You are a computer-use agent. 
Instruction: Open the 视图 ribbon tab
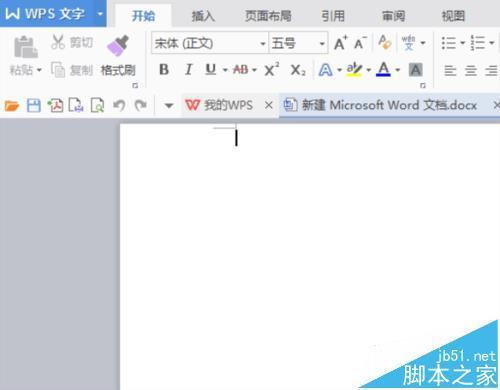[453, 16]
